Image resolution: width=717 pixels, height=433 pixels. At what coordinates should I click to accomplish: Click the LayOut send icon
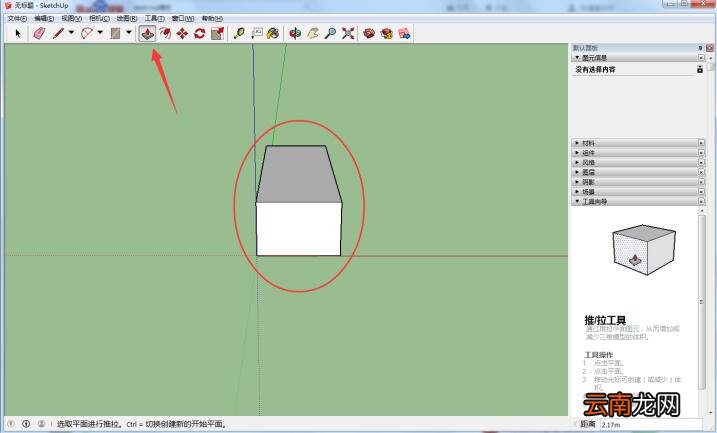pyautogui.click(x=404, y=33)
